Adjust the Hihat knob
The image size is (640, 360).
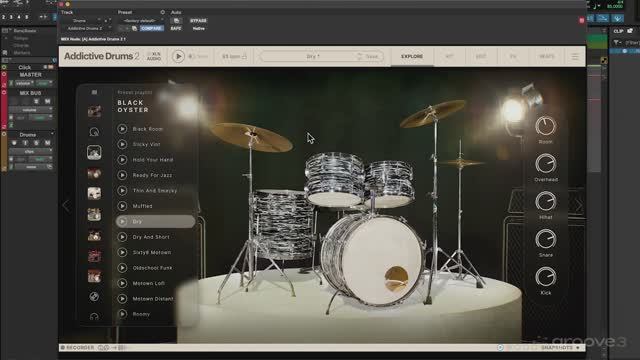click(545, 202)
